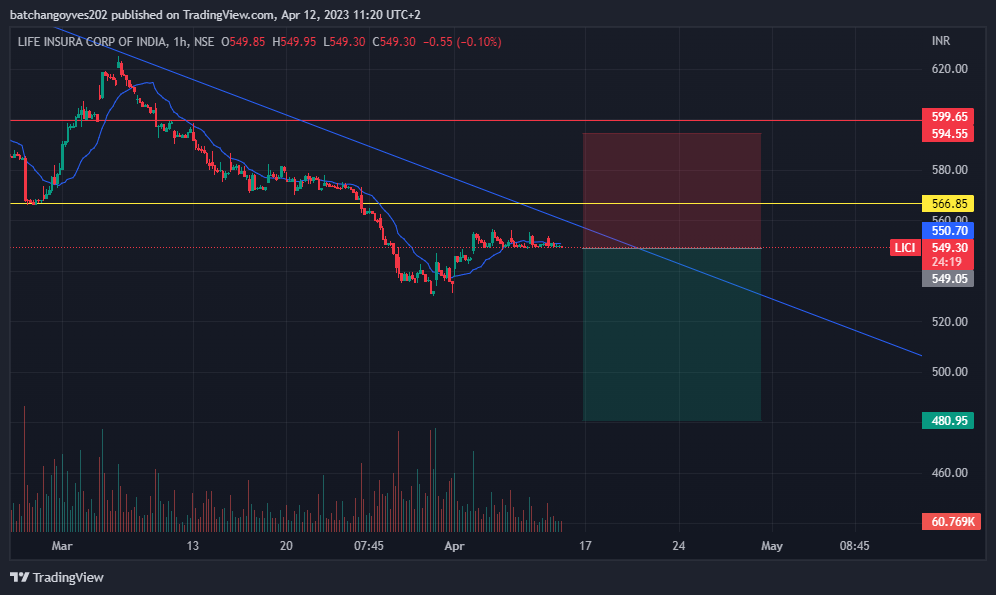Click the 500.00 price axis label

pyautogui.click(x=950, y=371)
